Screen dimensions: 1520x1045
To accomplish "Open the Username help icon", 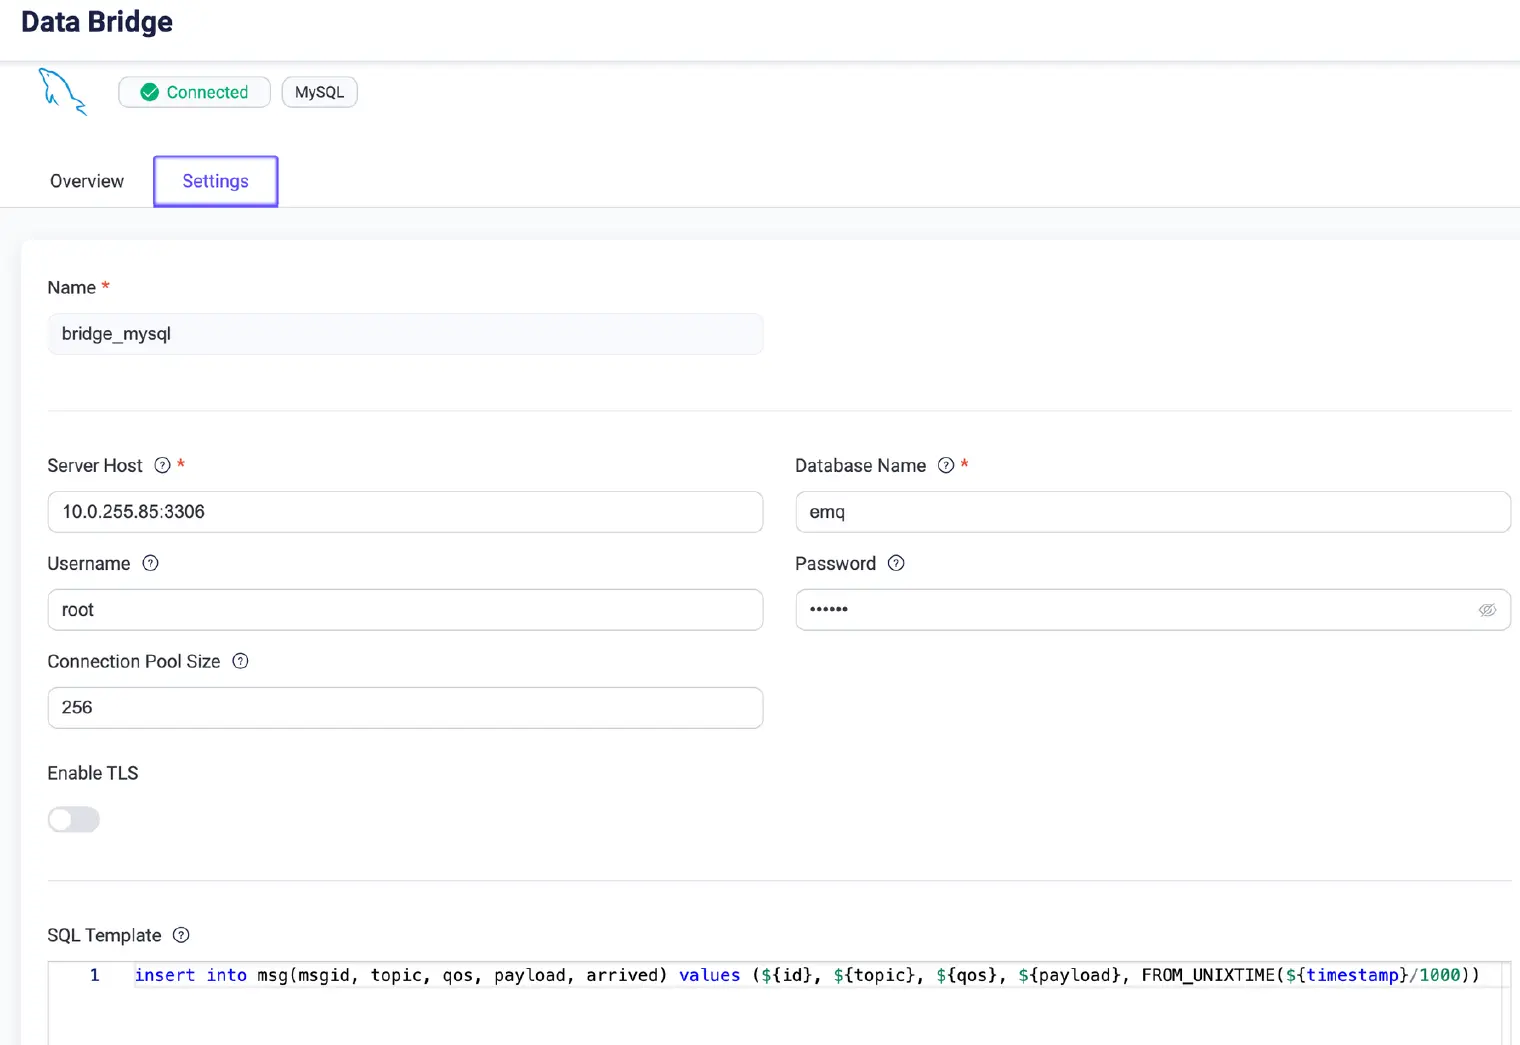I will click(150, 563).
